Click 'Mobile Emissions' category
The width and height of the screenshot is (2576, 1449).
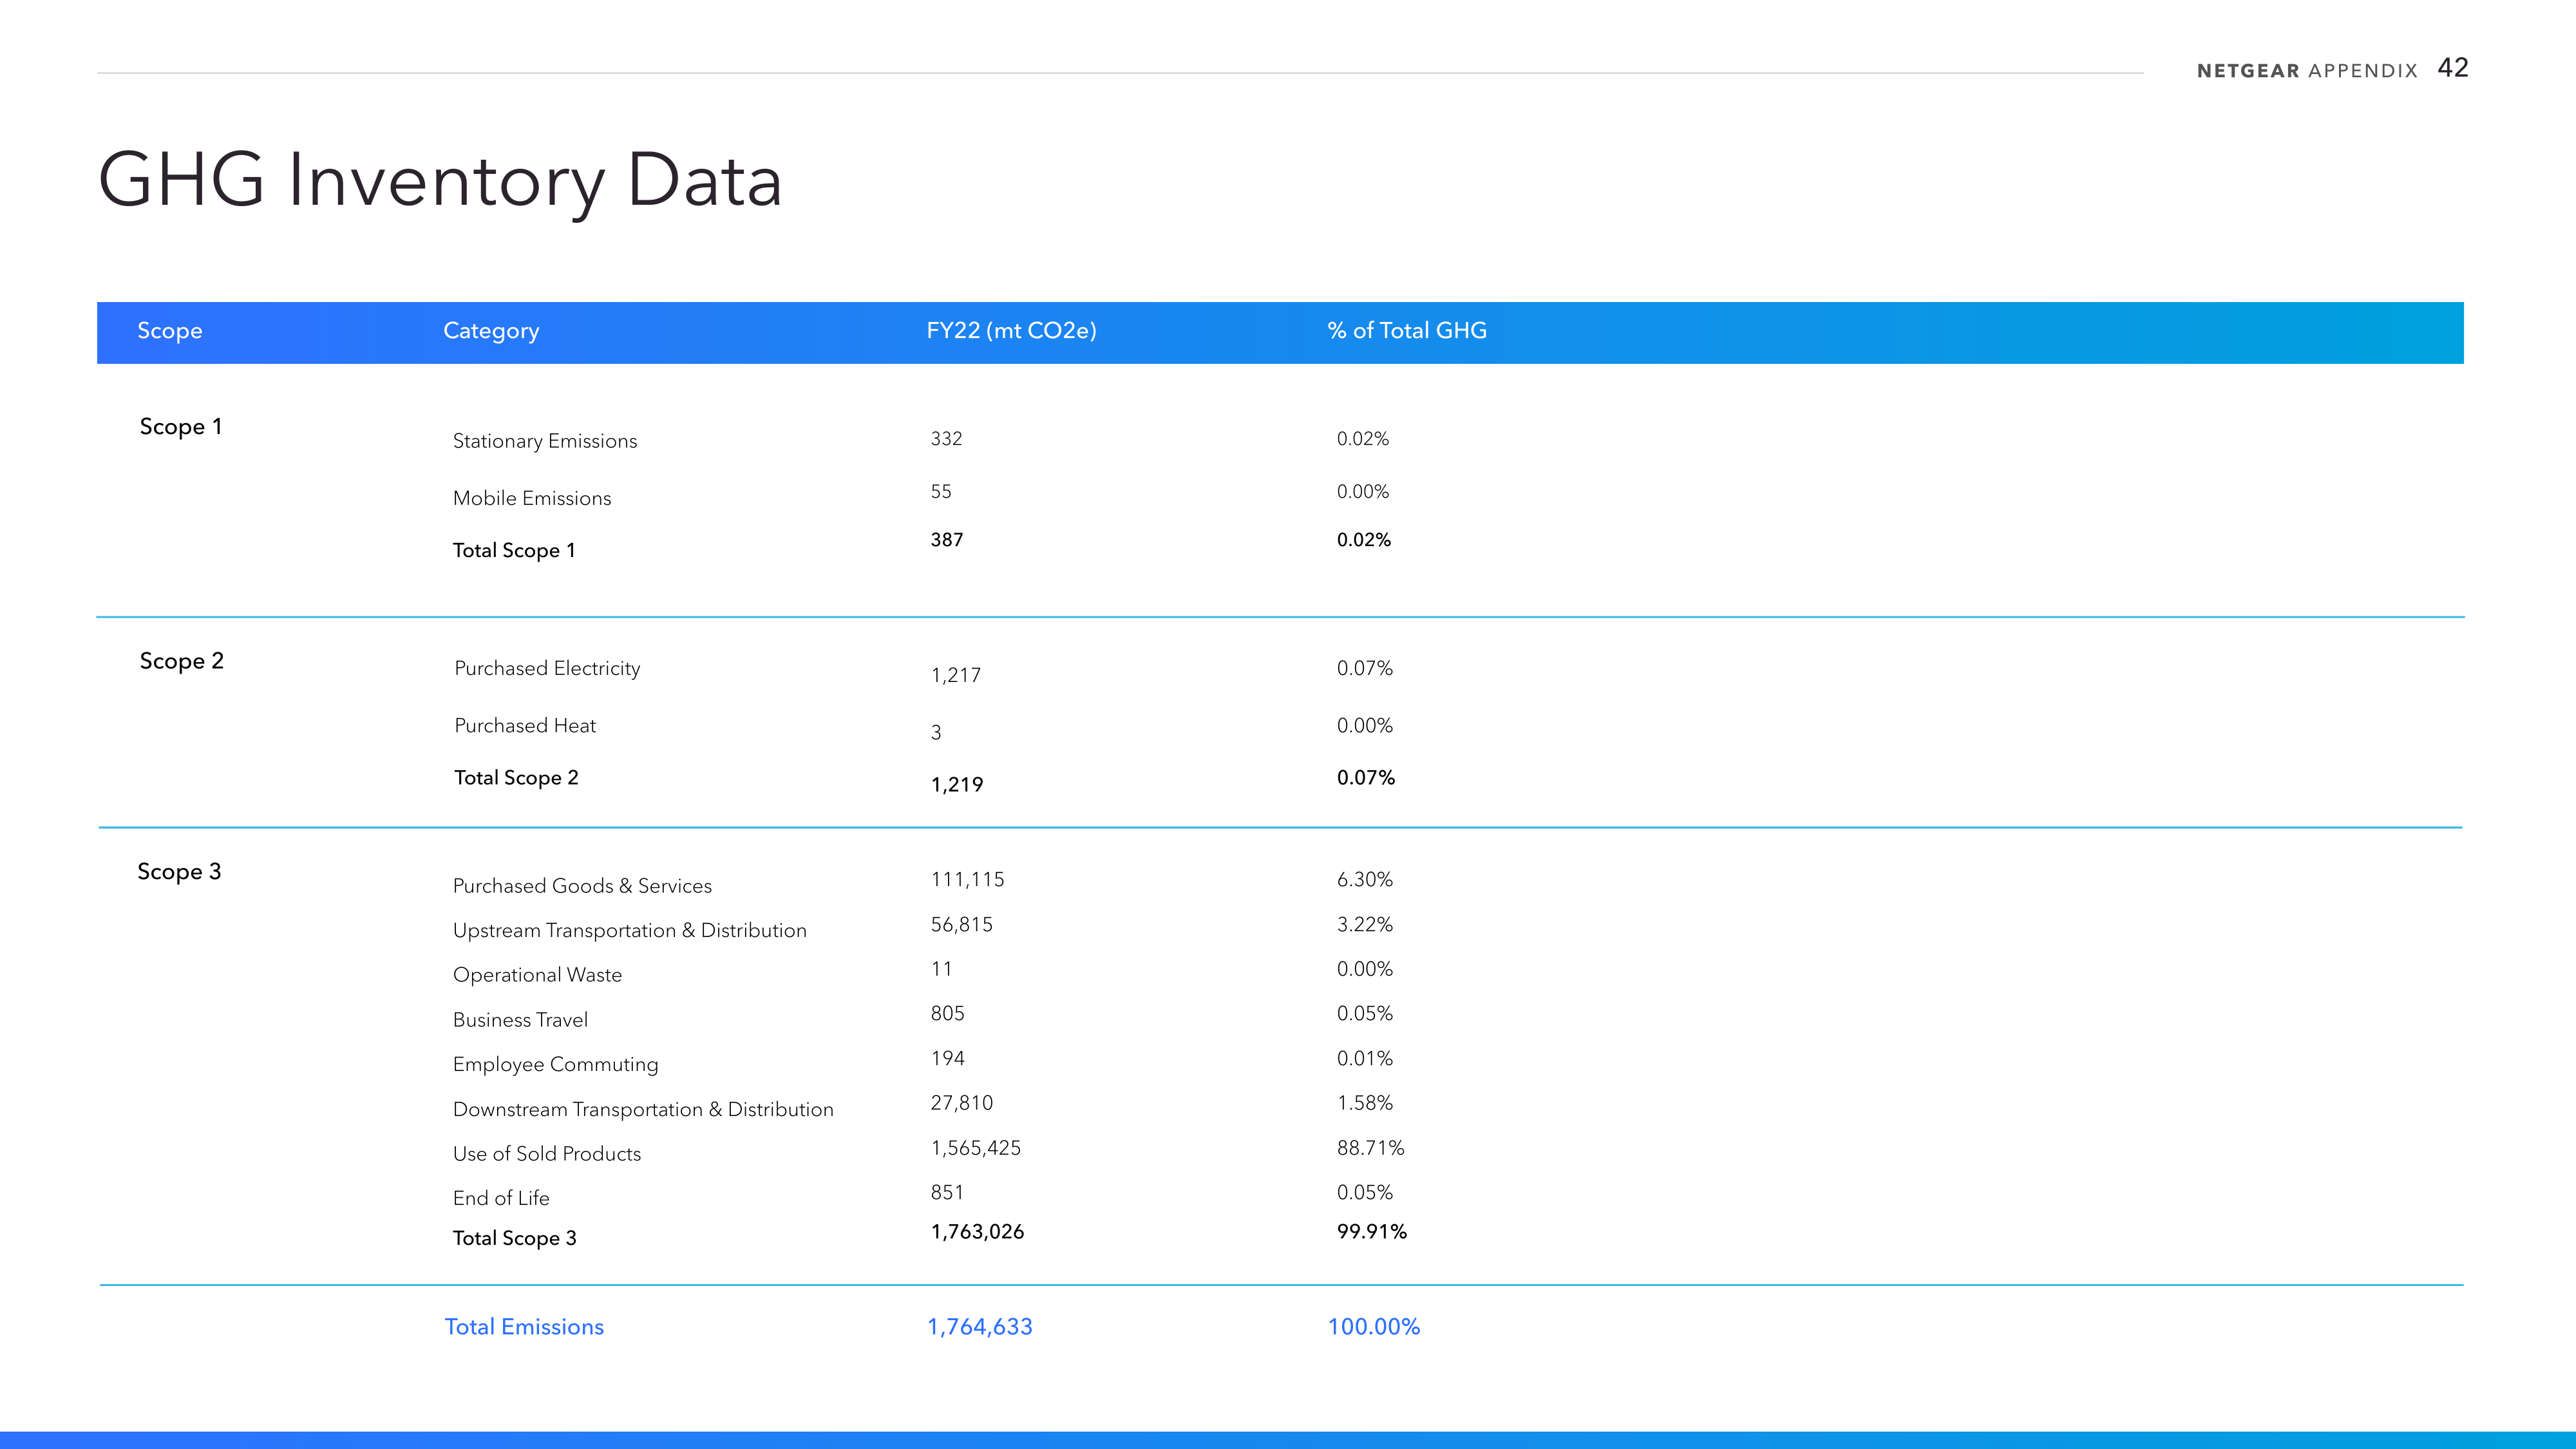click(532, 498)
